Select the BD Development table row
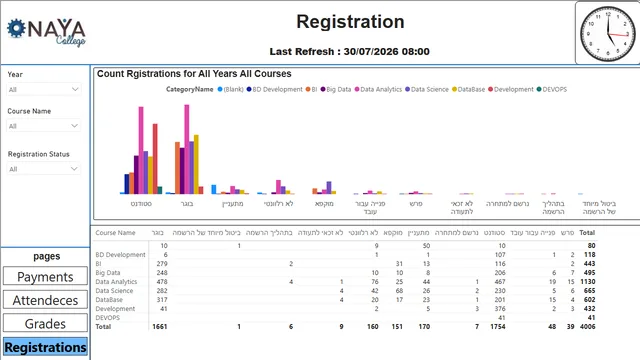Screen dimensions: 640x360 (345, 255)
